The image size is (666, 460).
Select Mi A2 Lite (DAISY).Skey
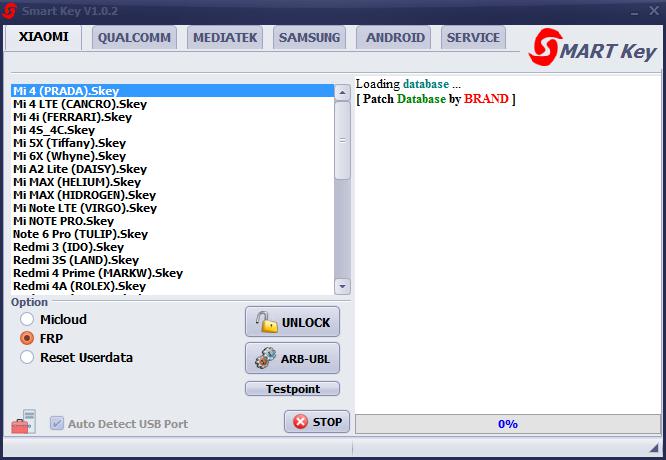[172, 169]
